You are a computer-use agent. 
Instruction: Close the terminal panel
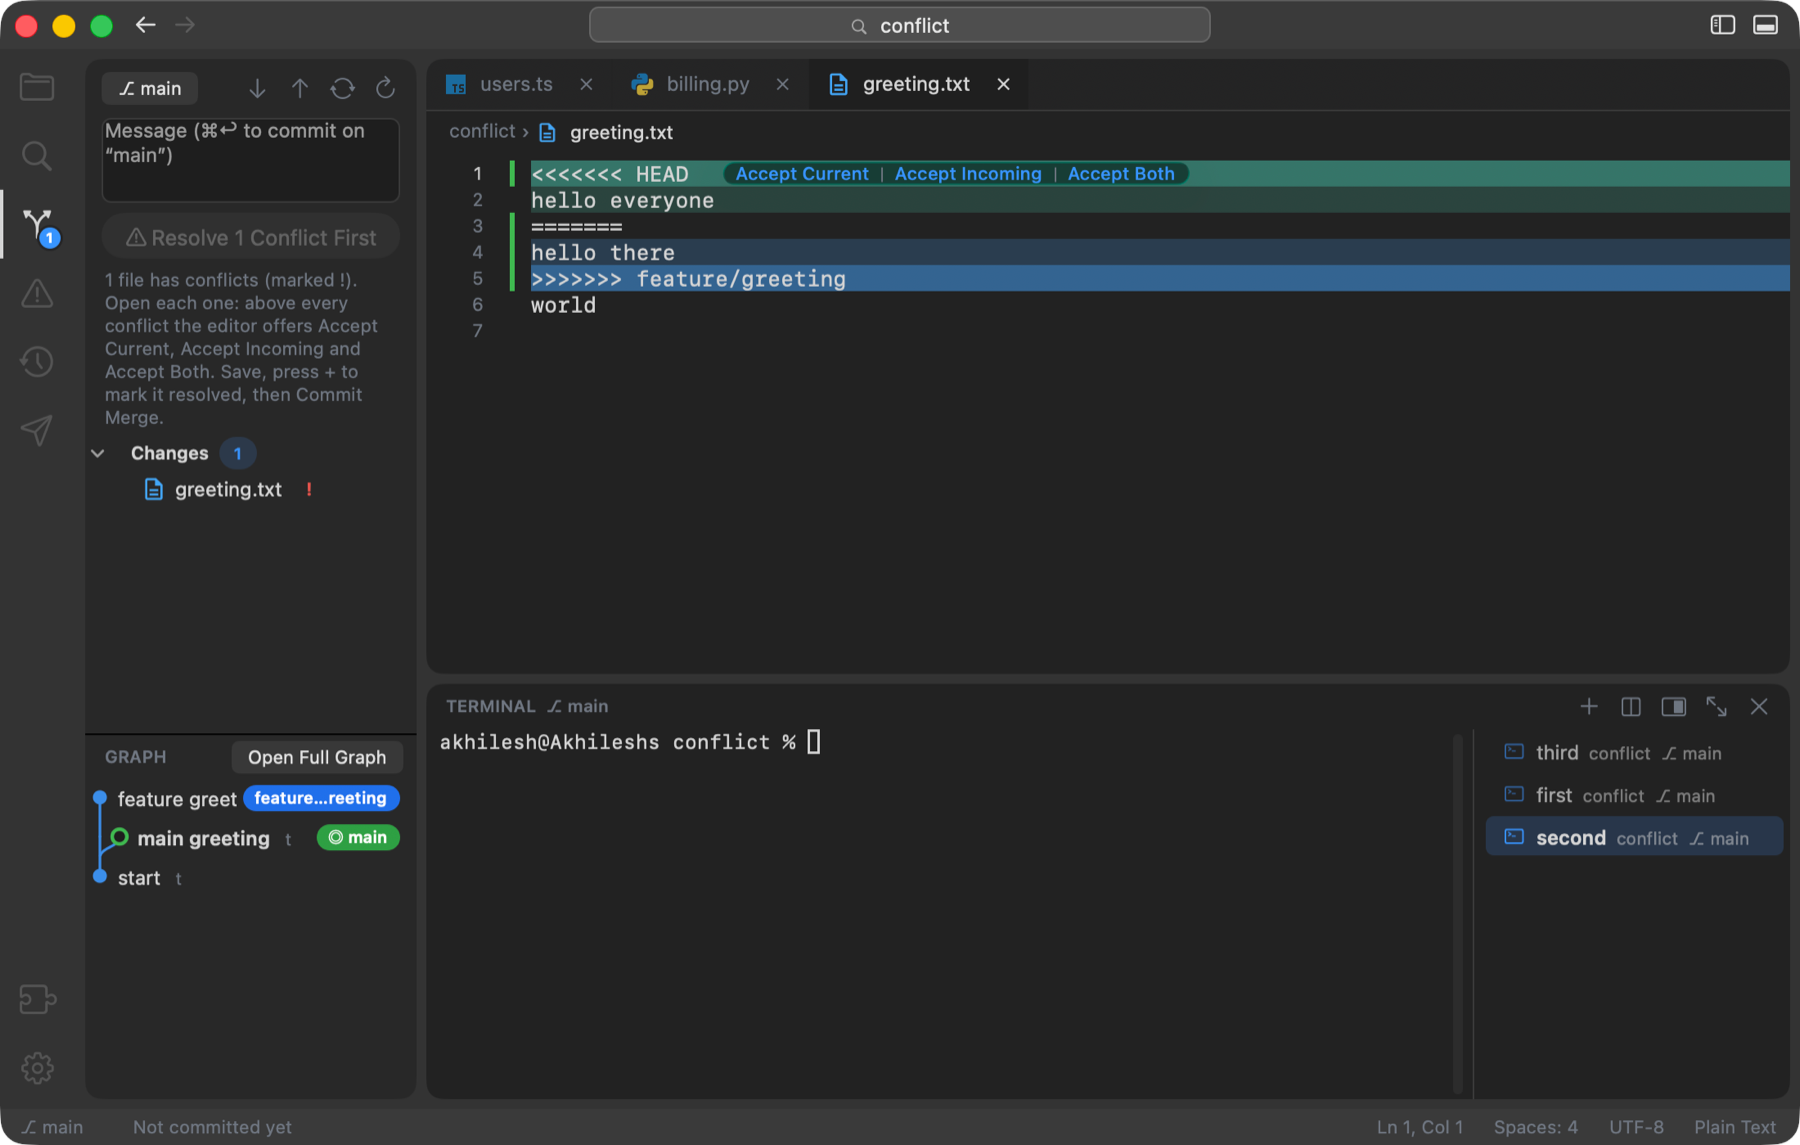click(x=1759, y=706)
